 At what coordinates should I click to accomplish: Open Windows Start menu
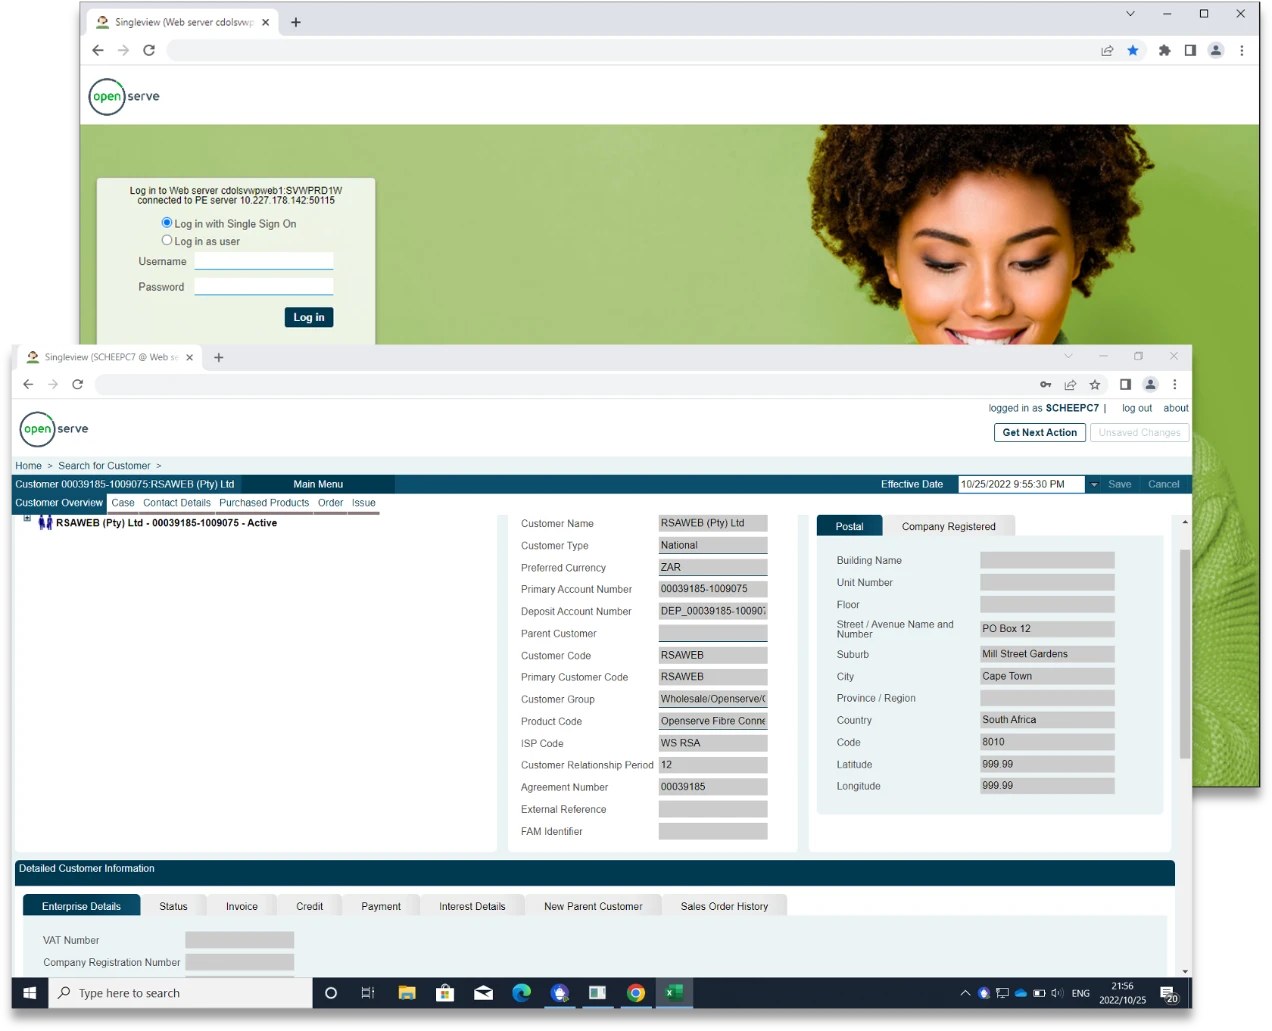(x=30, y=993)
